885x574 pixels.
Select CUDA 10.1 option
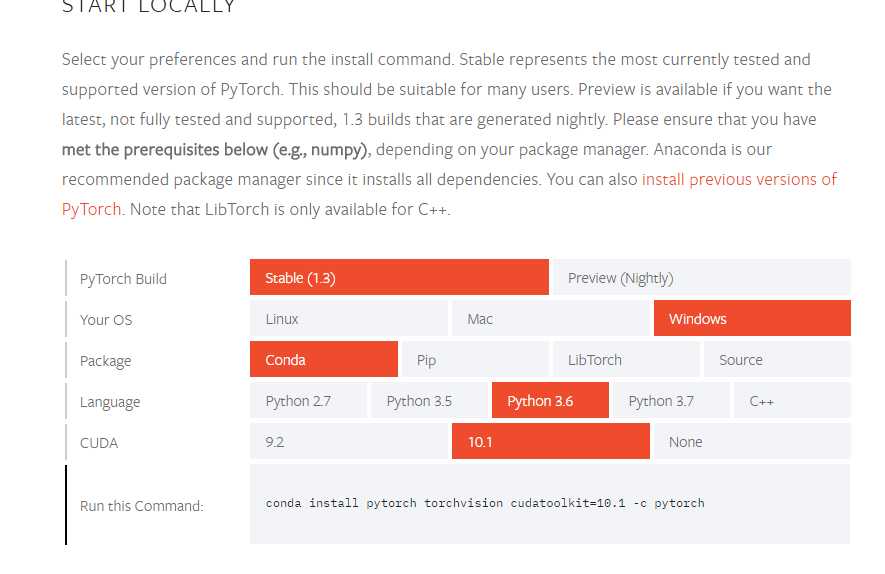[551, 441]
